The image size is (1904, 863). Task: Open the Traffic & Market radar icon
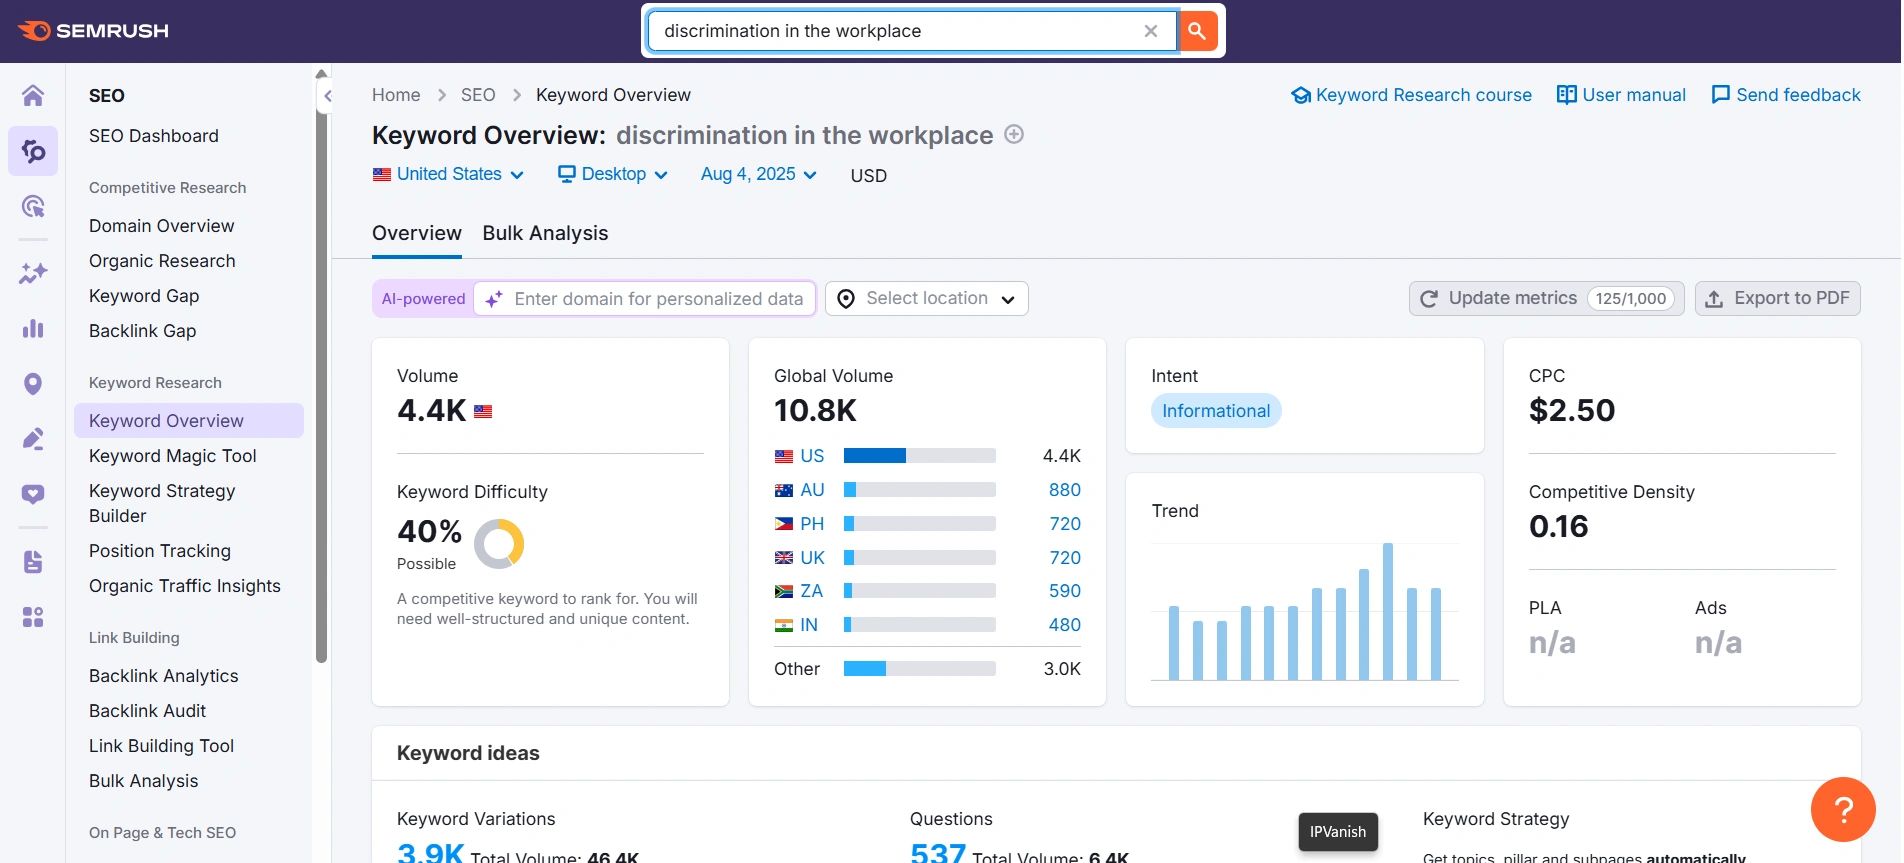33,206
